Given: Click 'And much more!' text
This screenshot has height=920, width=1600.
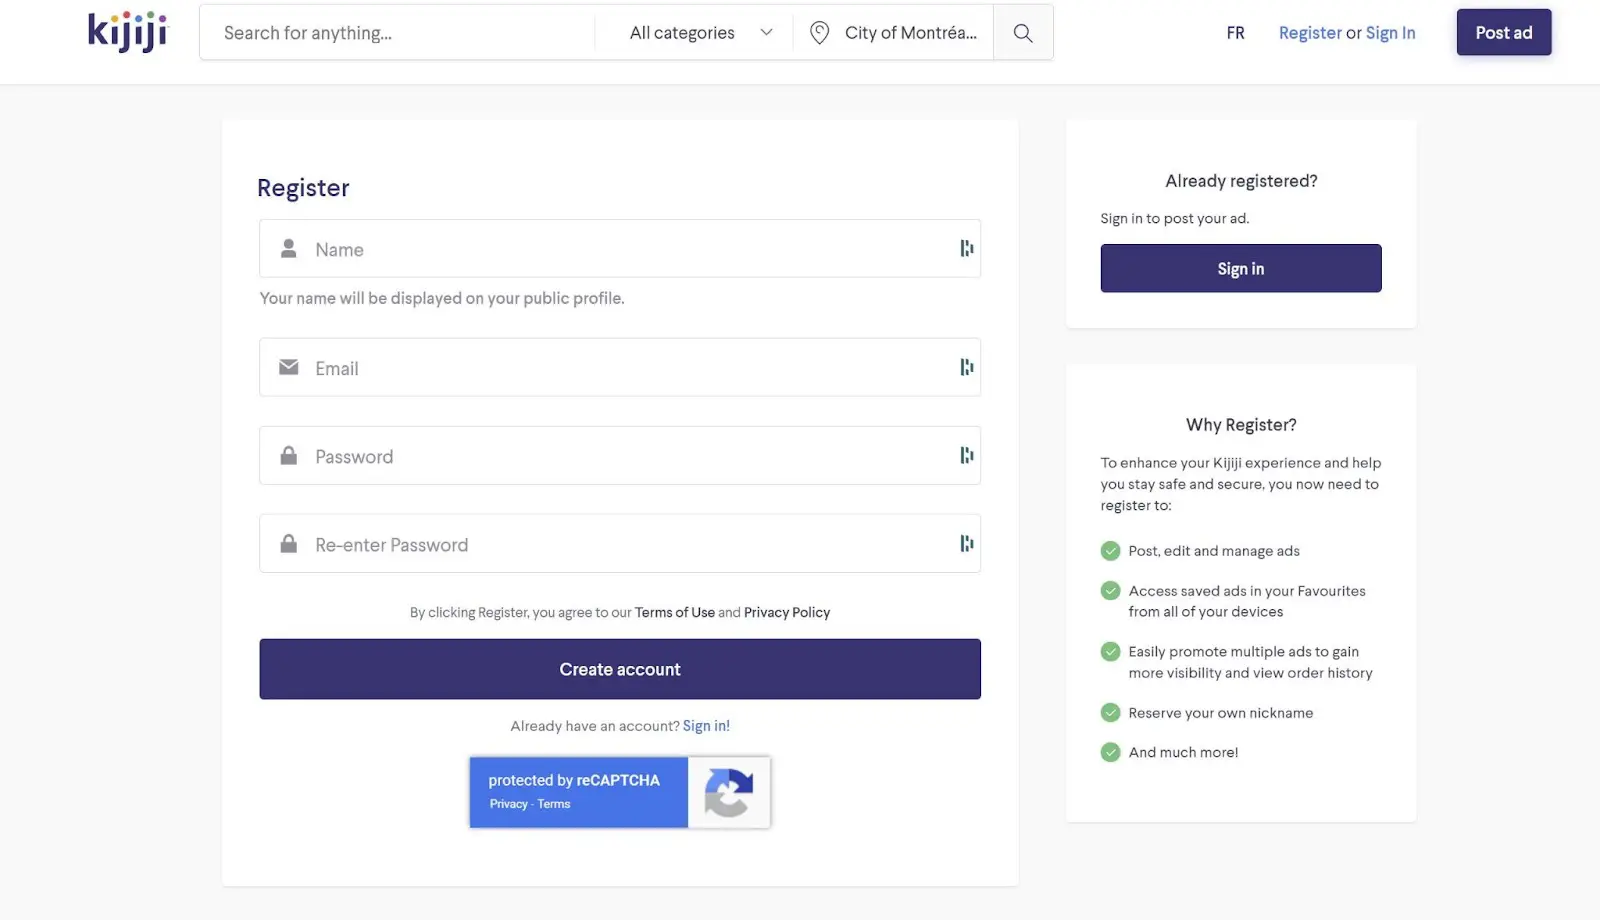Looking at the screenshot, I should [1183, 752].
